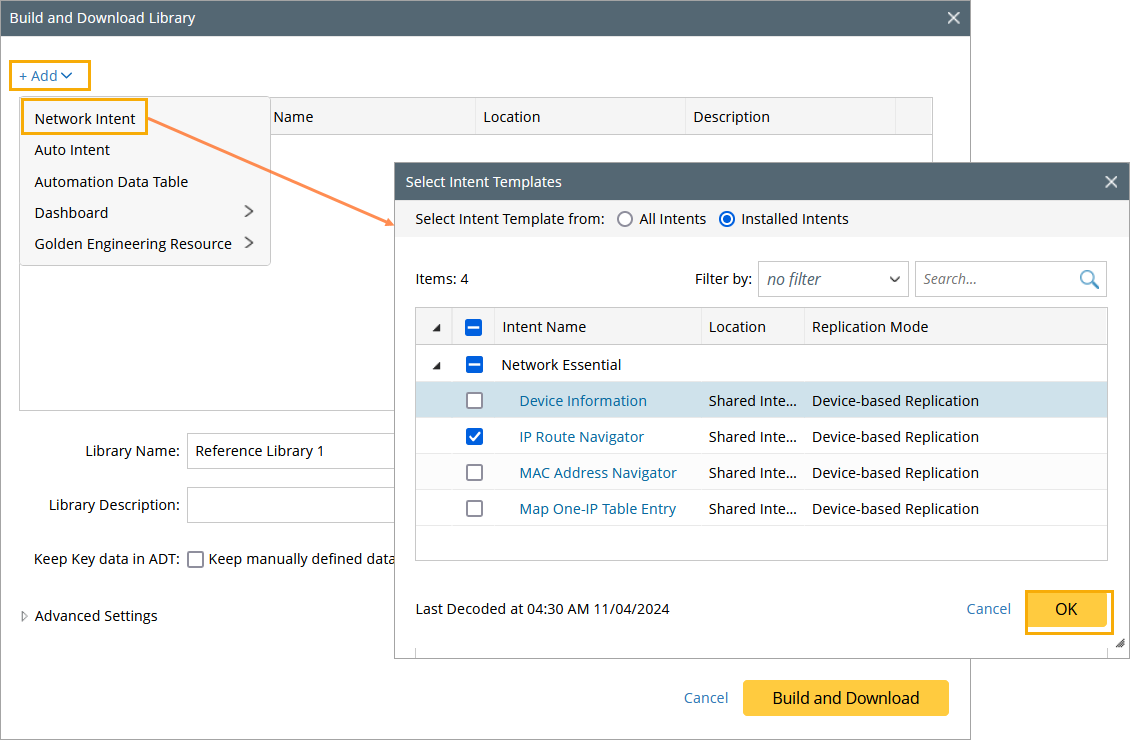
Task: Collapse the Network Essential tree group
Action: coord(436,366)
